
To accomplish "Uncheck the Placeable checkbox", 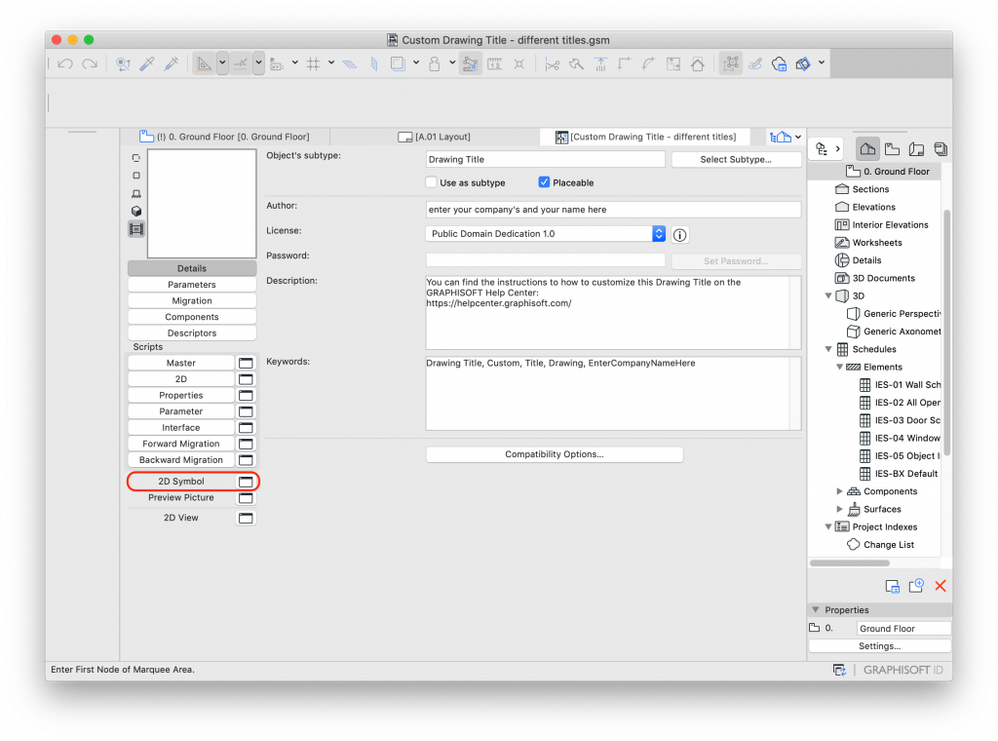I will coord(544,183).
